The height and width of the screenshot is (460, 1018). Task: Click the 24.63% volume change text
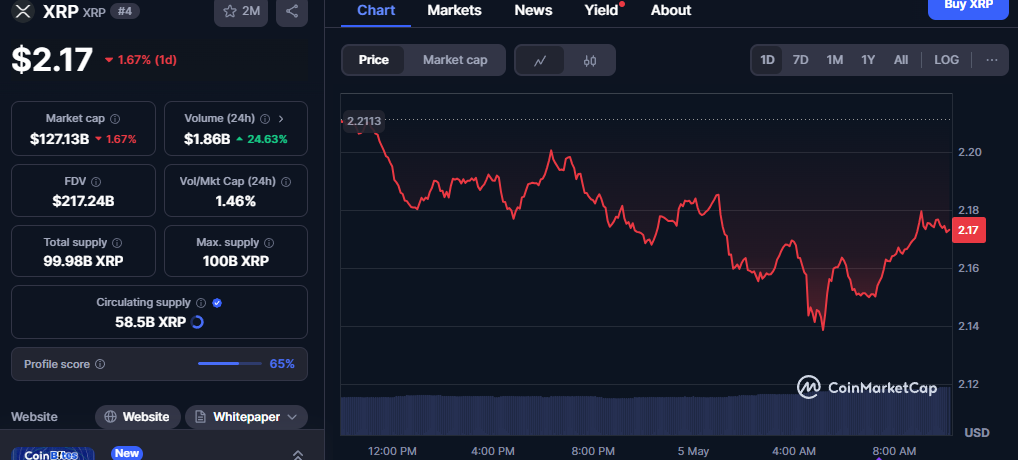tap(267, 139)
